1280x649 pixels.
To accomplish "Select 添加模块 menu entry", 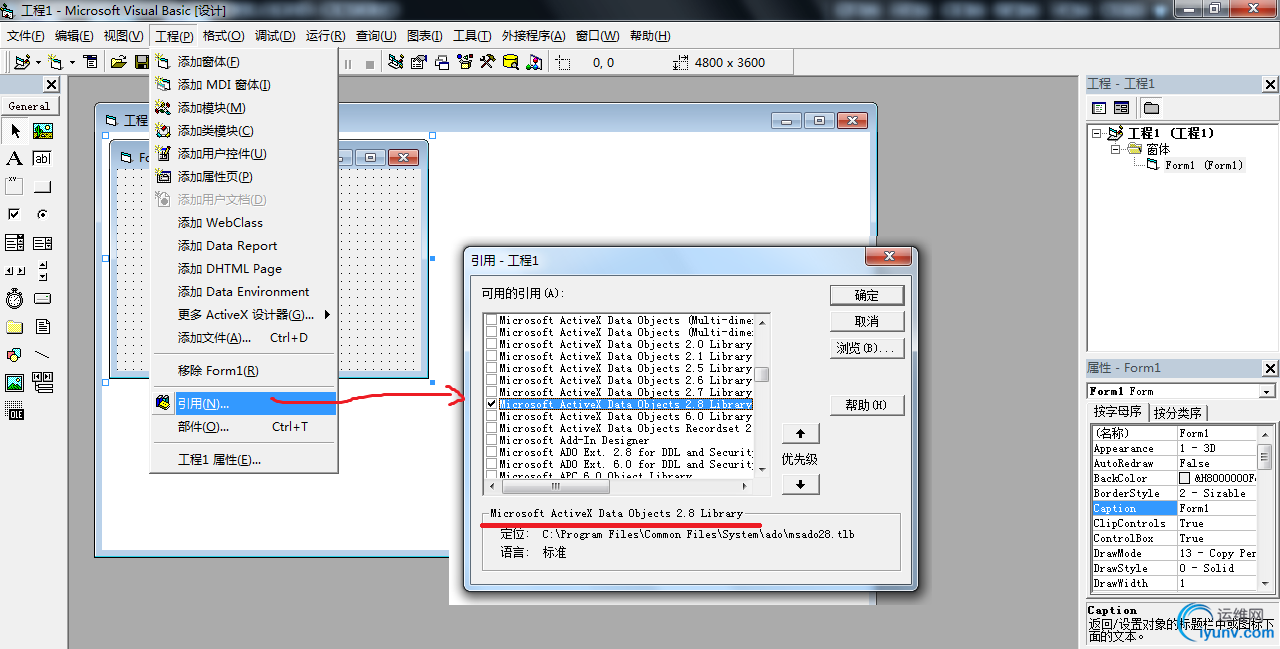I will [243, 108].
